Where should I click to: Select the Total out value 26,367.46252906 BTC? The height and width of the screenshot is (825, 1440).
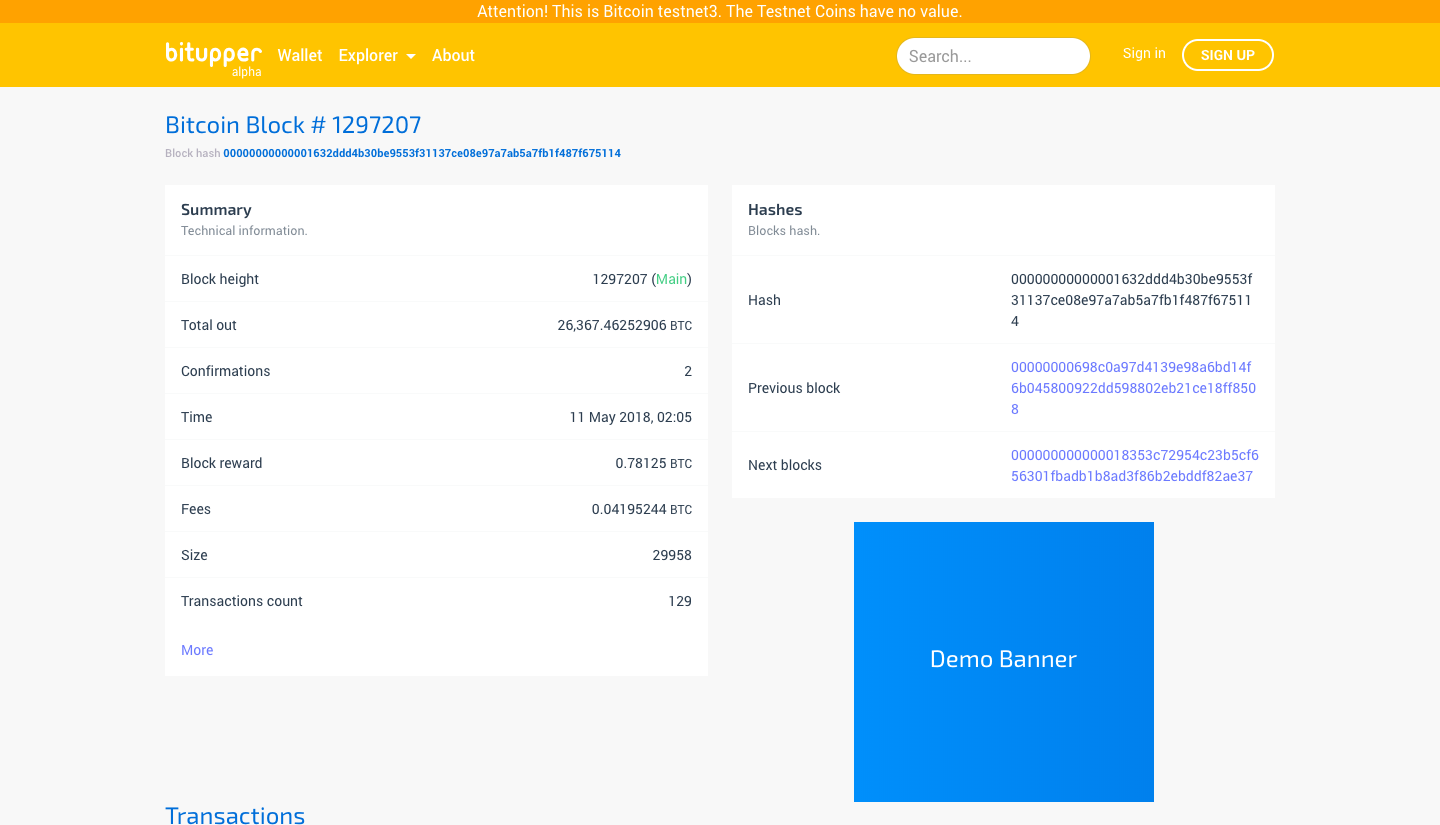[x=624, y=325]
